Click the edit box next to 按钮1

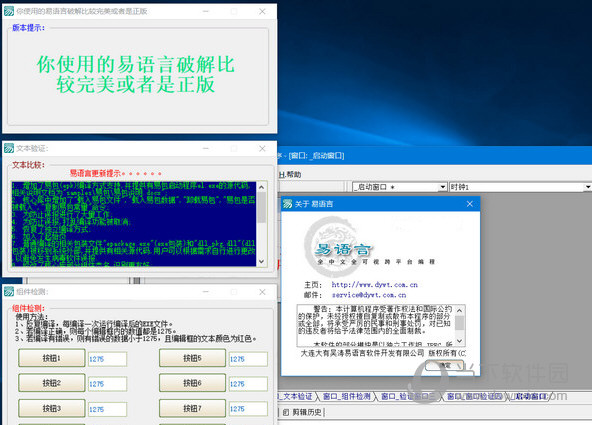108,359
